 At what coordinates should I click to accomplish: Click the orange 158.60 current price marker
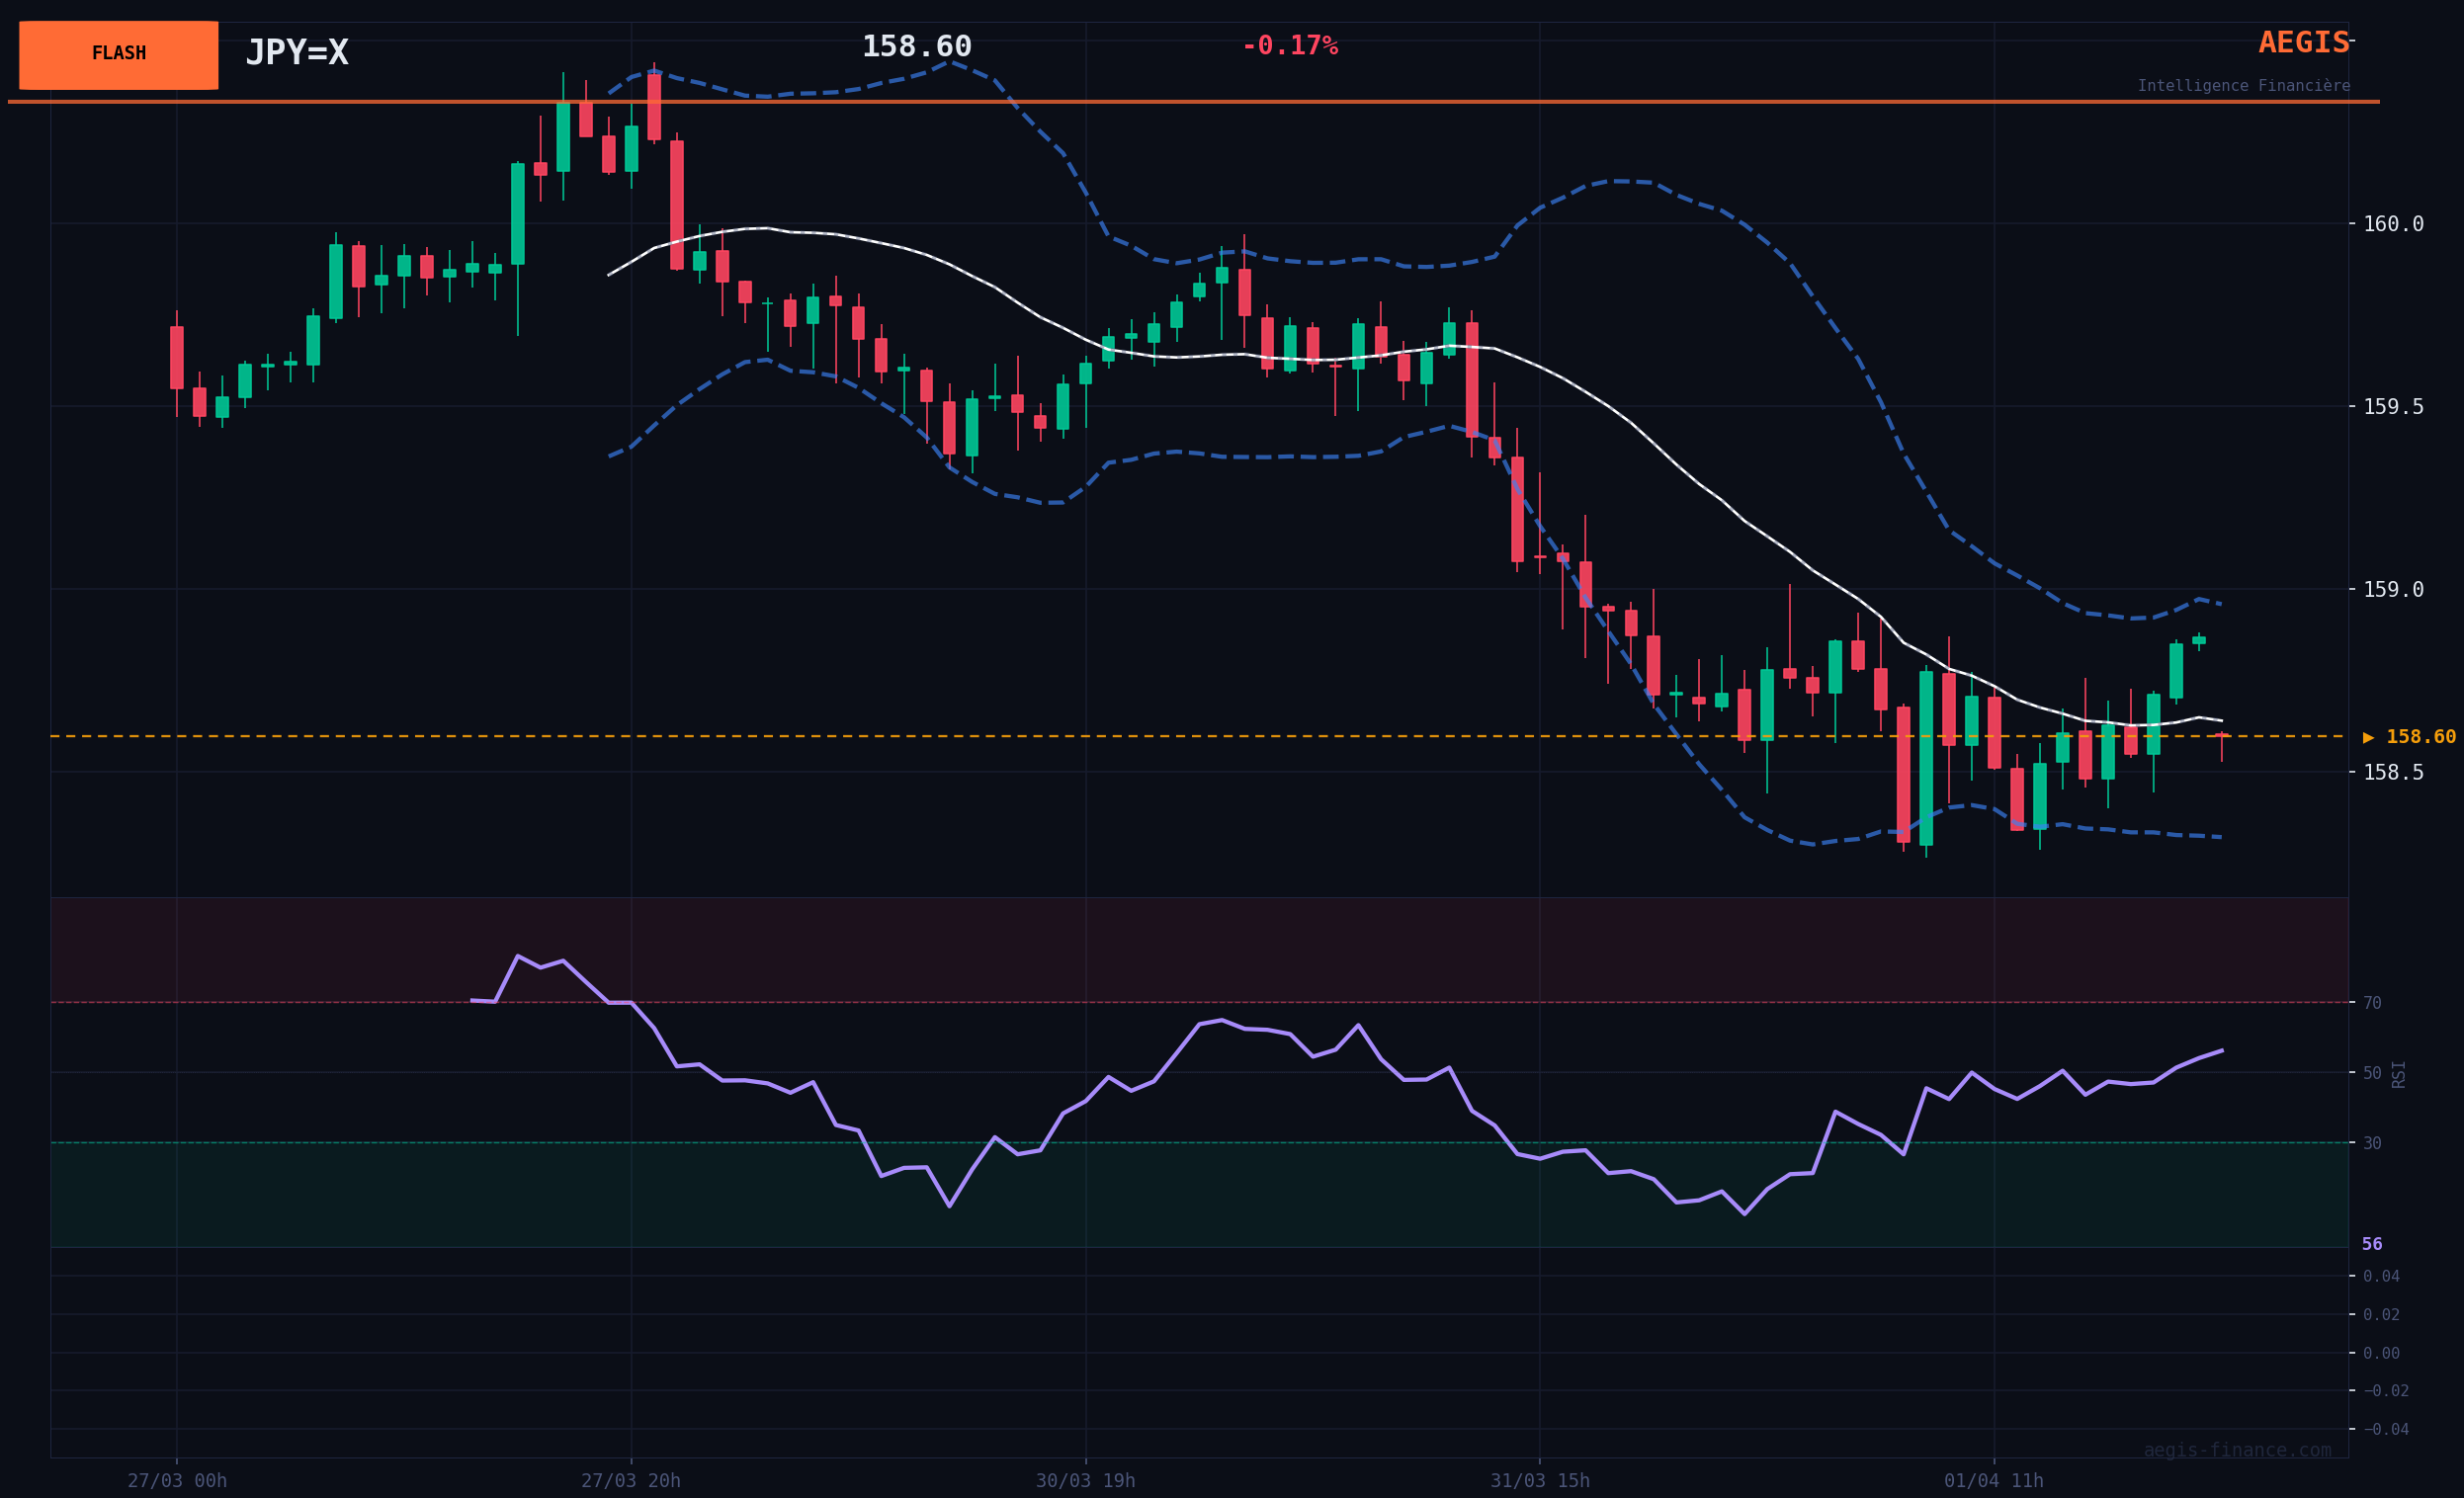click(x=2408, y=737)
